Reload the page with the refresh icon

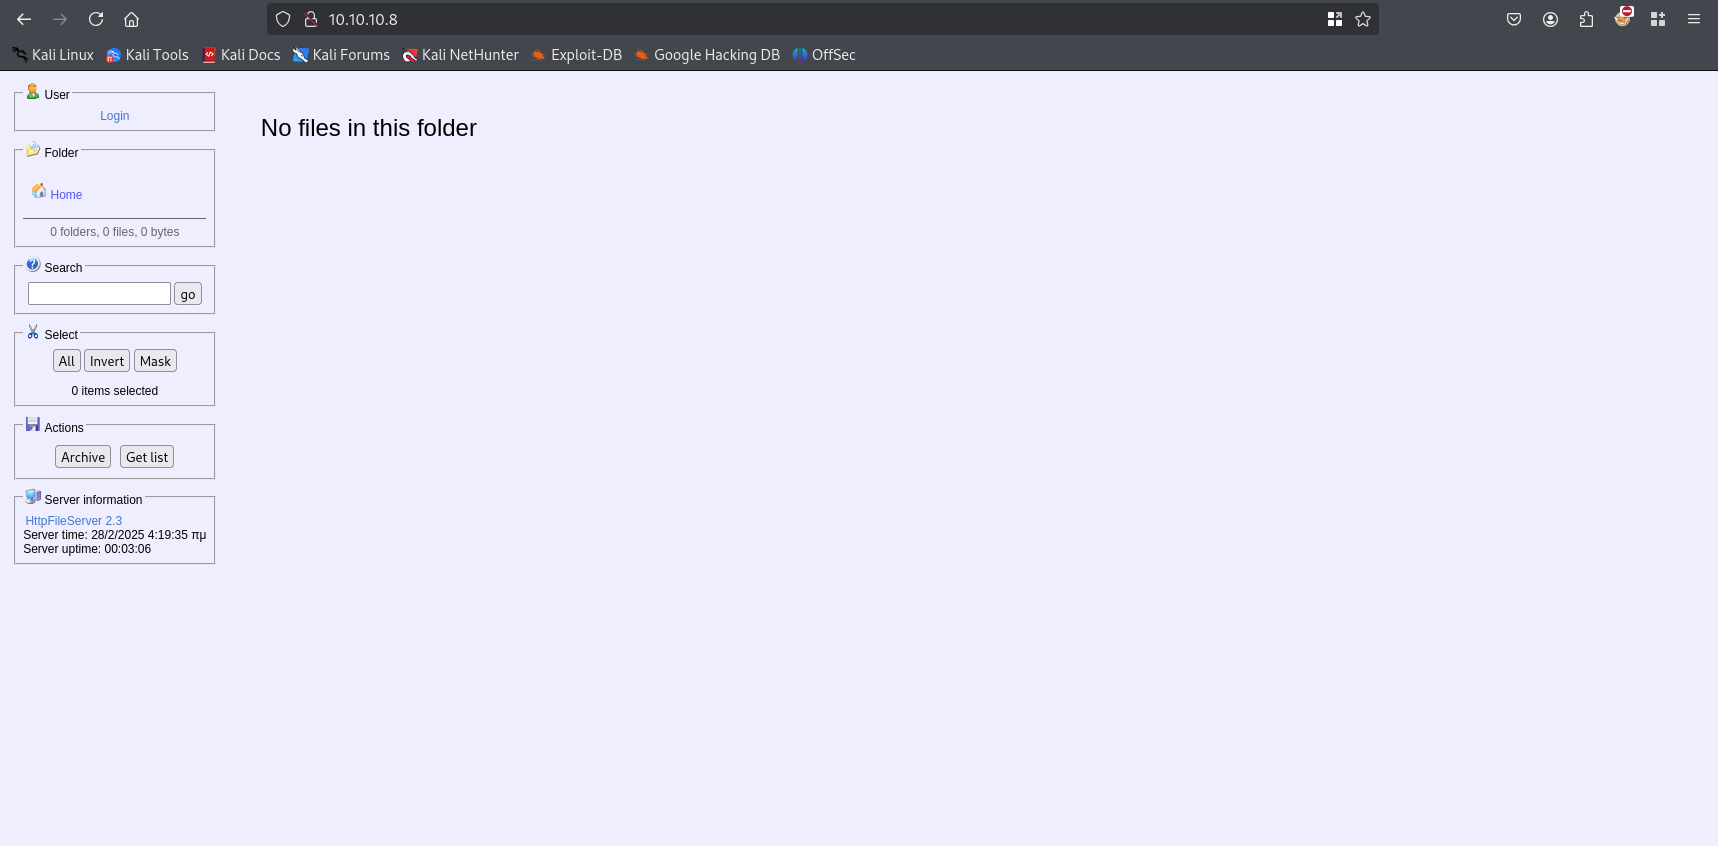(96, 19)
